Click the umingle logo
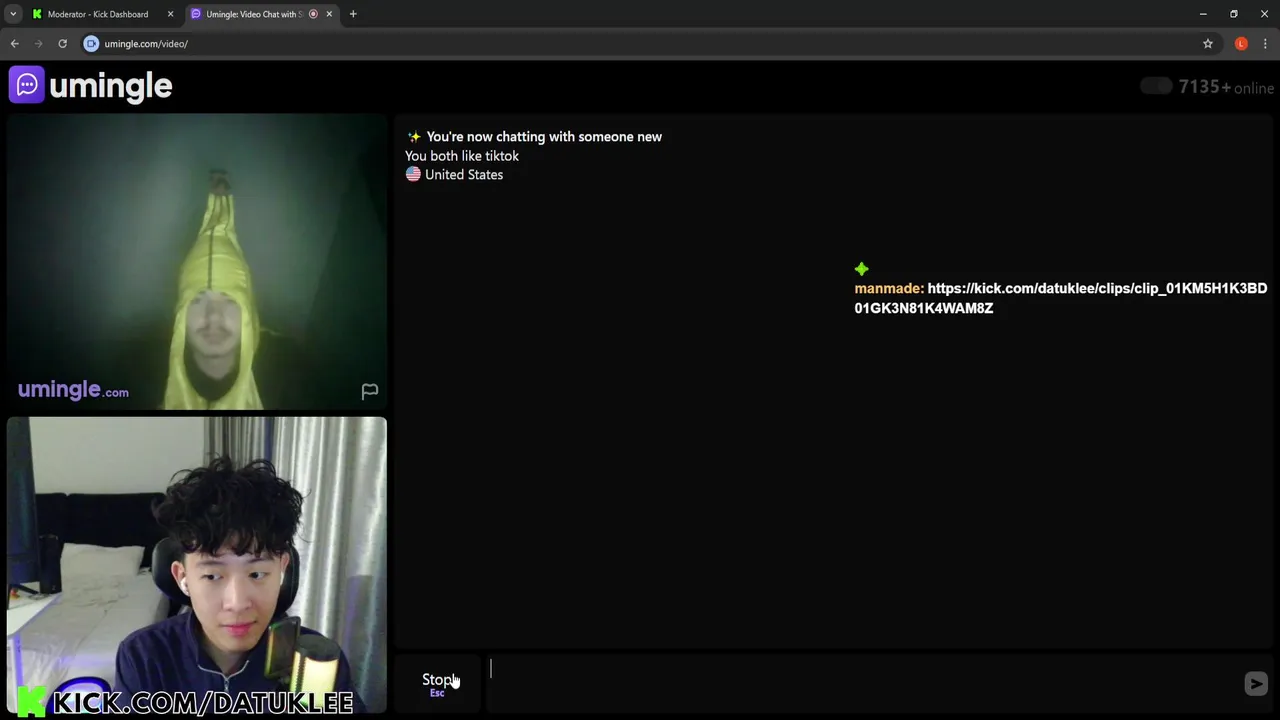Viewport: 1280px width, 720px height. pos(91,86)
